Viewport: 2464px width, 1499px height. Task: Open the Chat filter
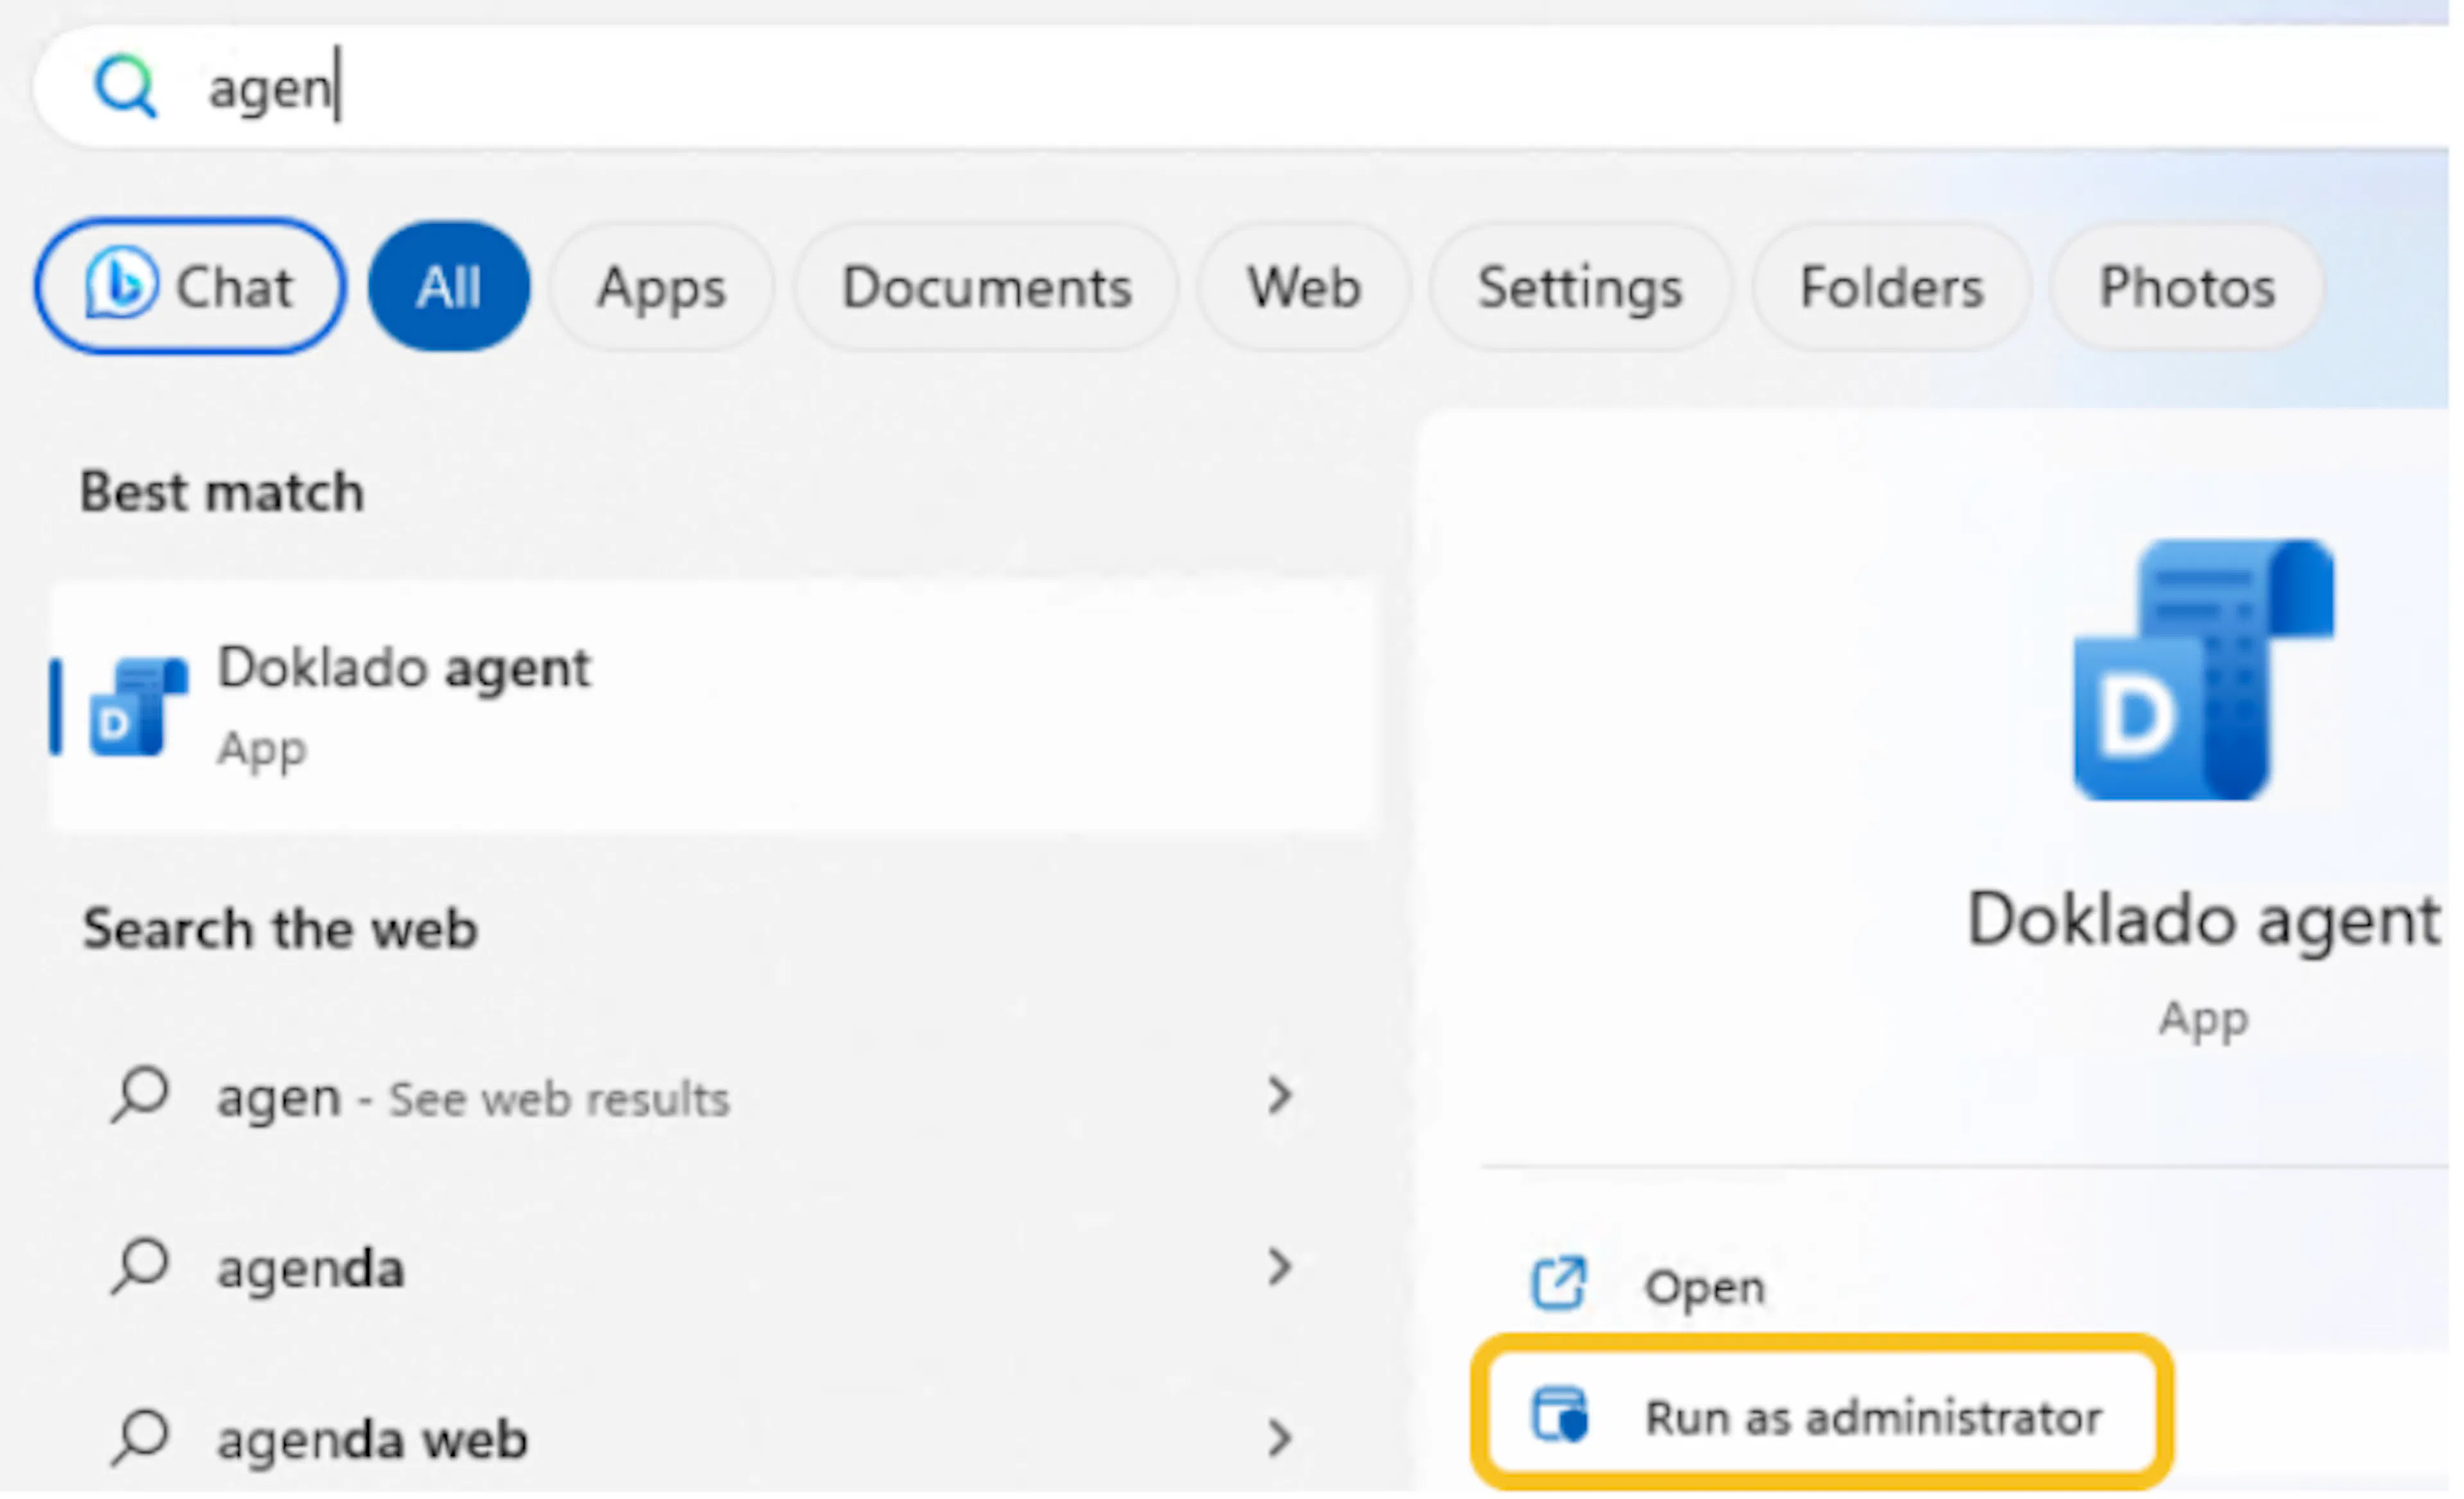point(190,286)
